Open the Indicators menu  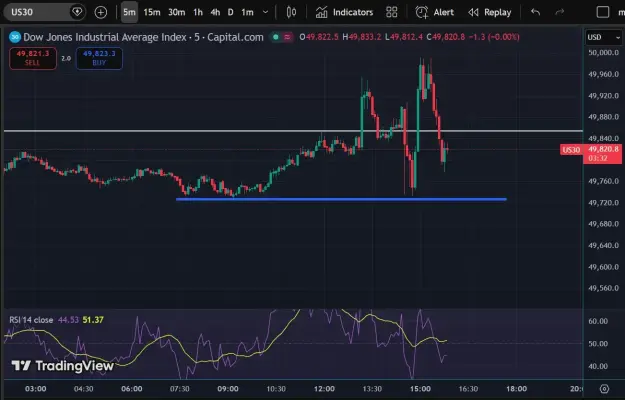coord(344,12)
